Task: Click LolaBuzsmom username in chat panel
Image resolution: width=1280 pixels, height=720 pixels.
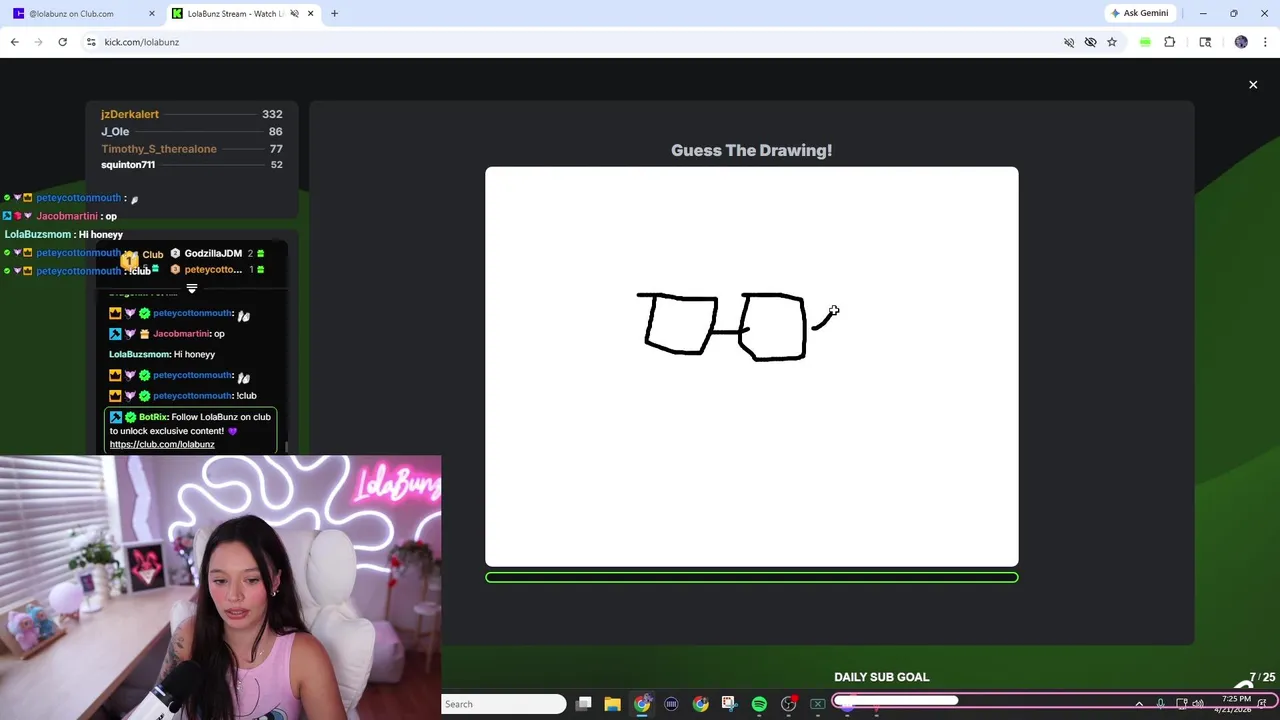Action: coord(139,354)
